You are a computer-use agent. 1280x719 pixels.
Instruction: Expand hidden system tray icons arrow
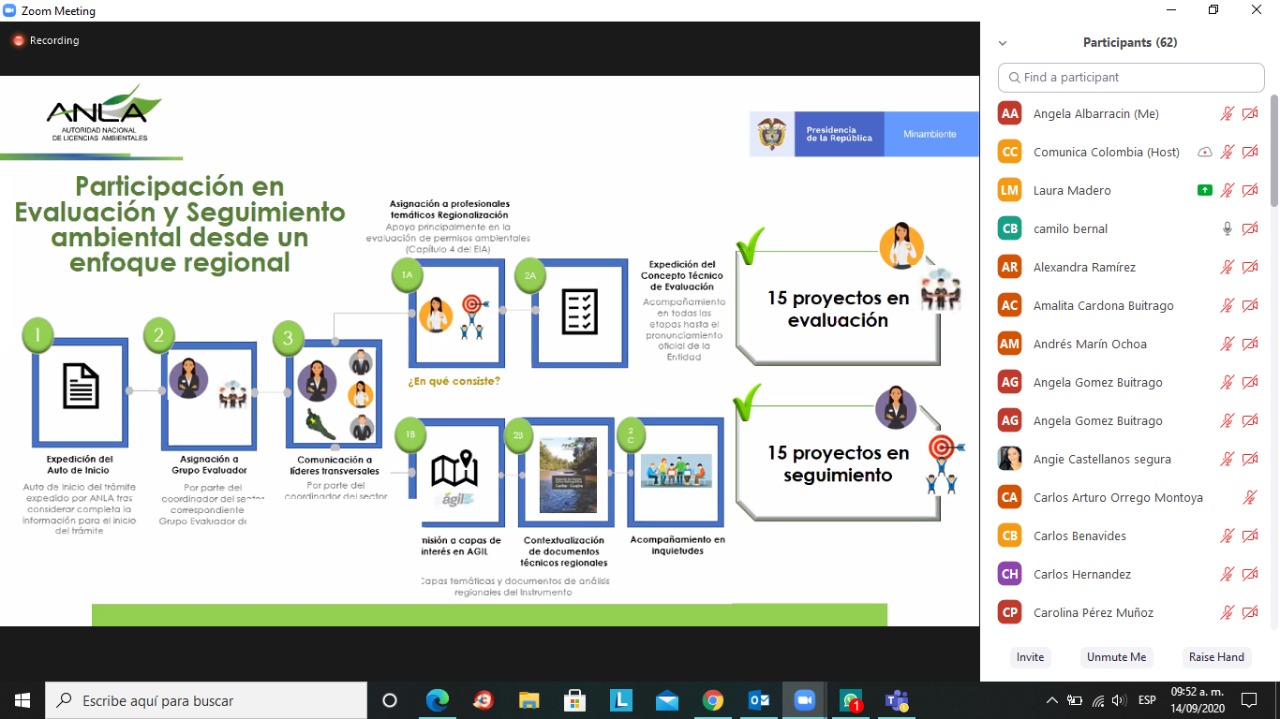1051,700
